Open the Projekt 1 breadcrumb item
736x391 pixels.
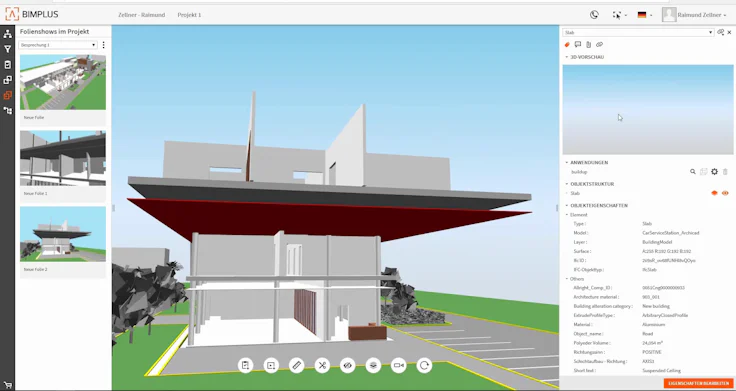(189, 15)
